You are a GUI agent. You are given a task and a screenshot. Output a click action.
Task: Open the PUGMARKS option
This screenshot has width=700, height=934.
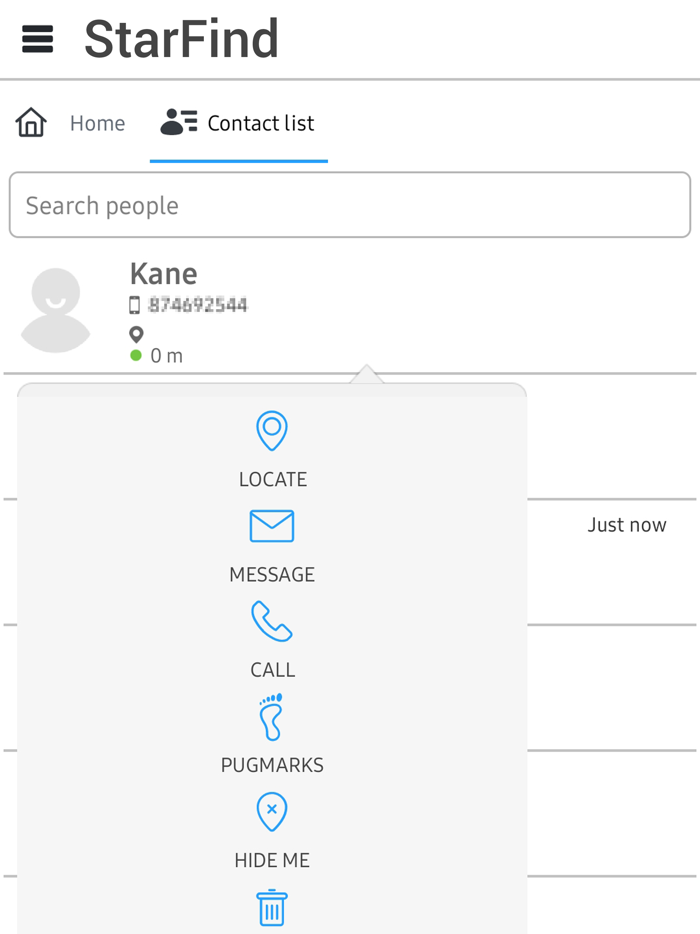click(x=272, y=765)
